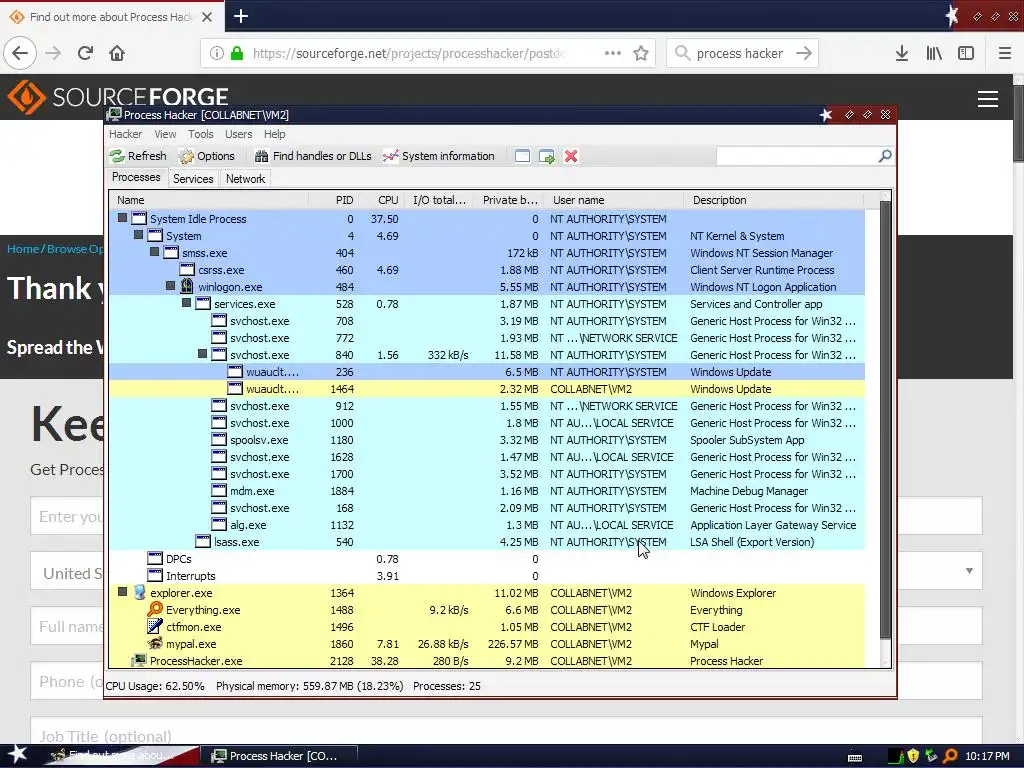Select the winlogon.exe process icon
The image size is (1024, 768).
click(187, 287)
